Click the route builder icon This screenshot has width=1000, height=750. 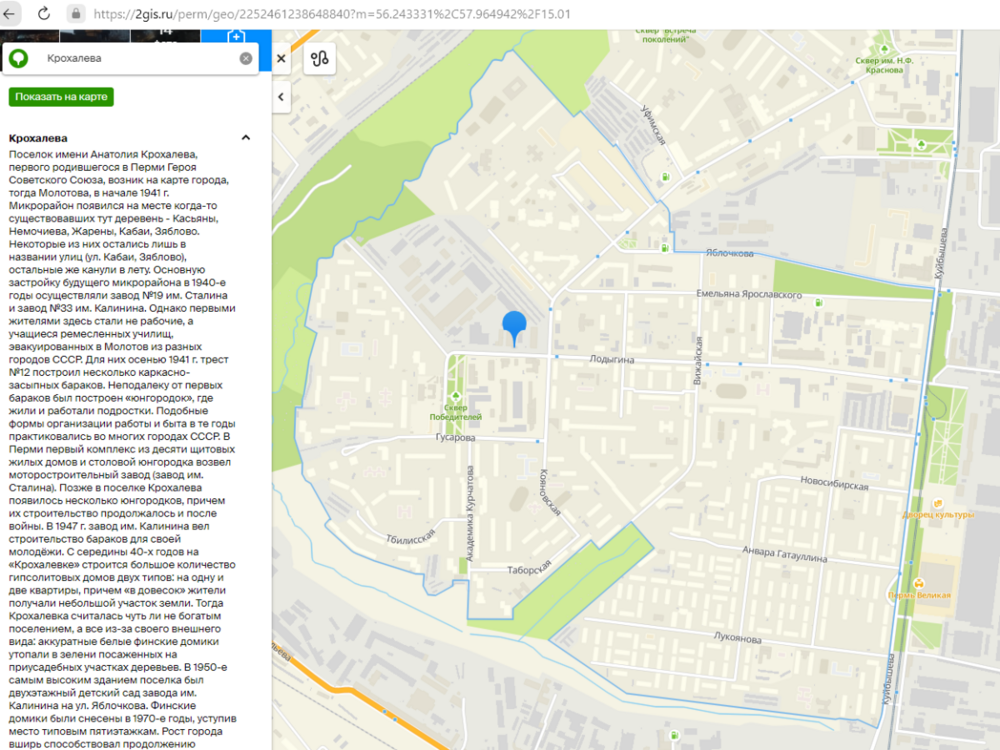tap(320, 59)
